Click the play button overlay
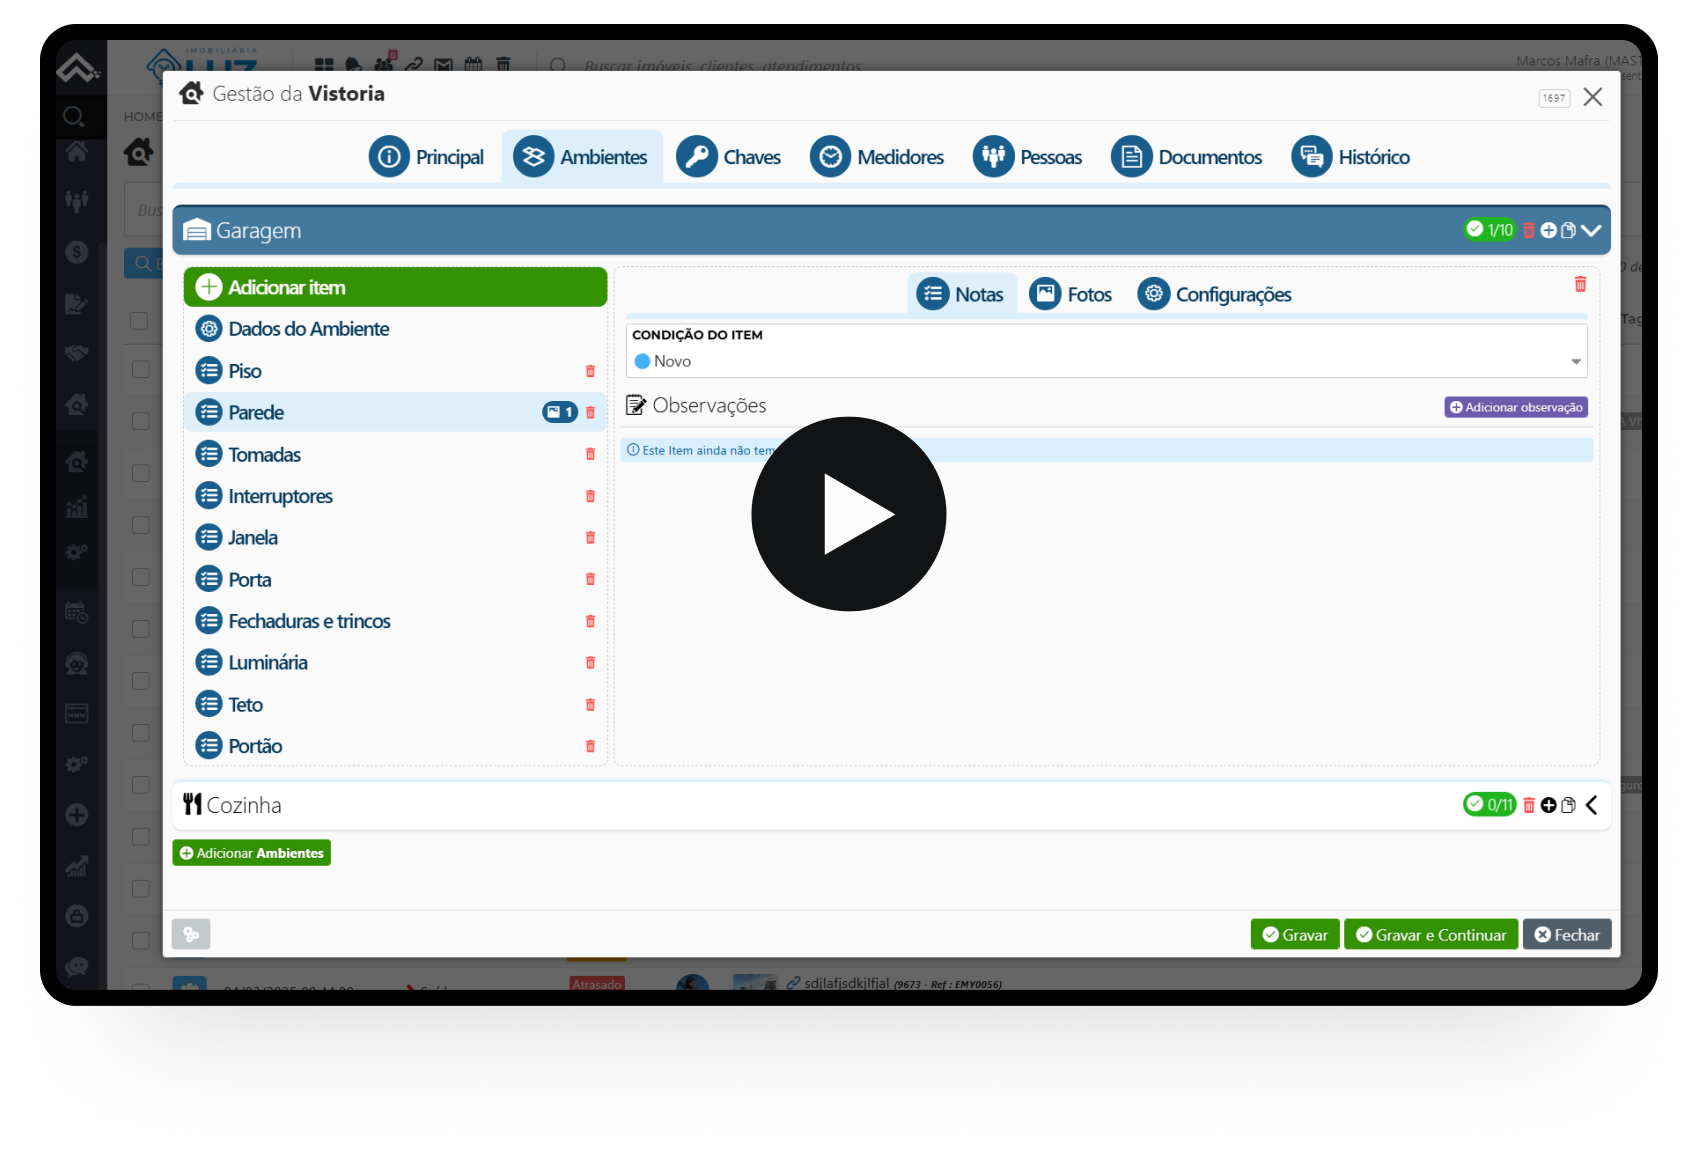Screen dimensions: 1699x1158 (x=848, y=514)
